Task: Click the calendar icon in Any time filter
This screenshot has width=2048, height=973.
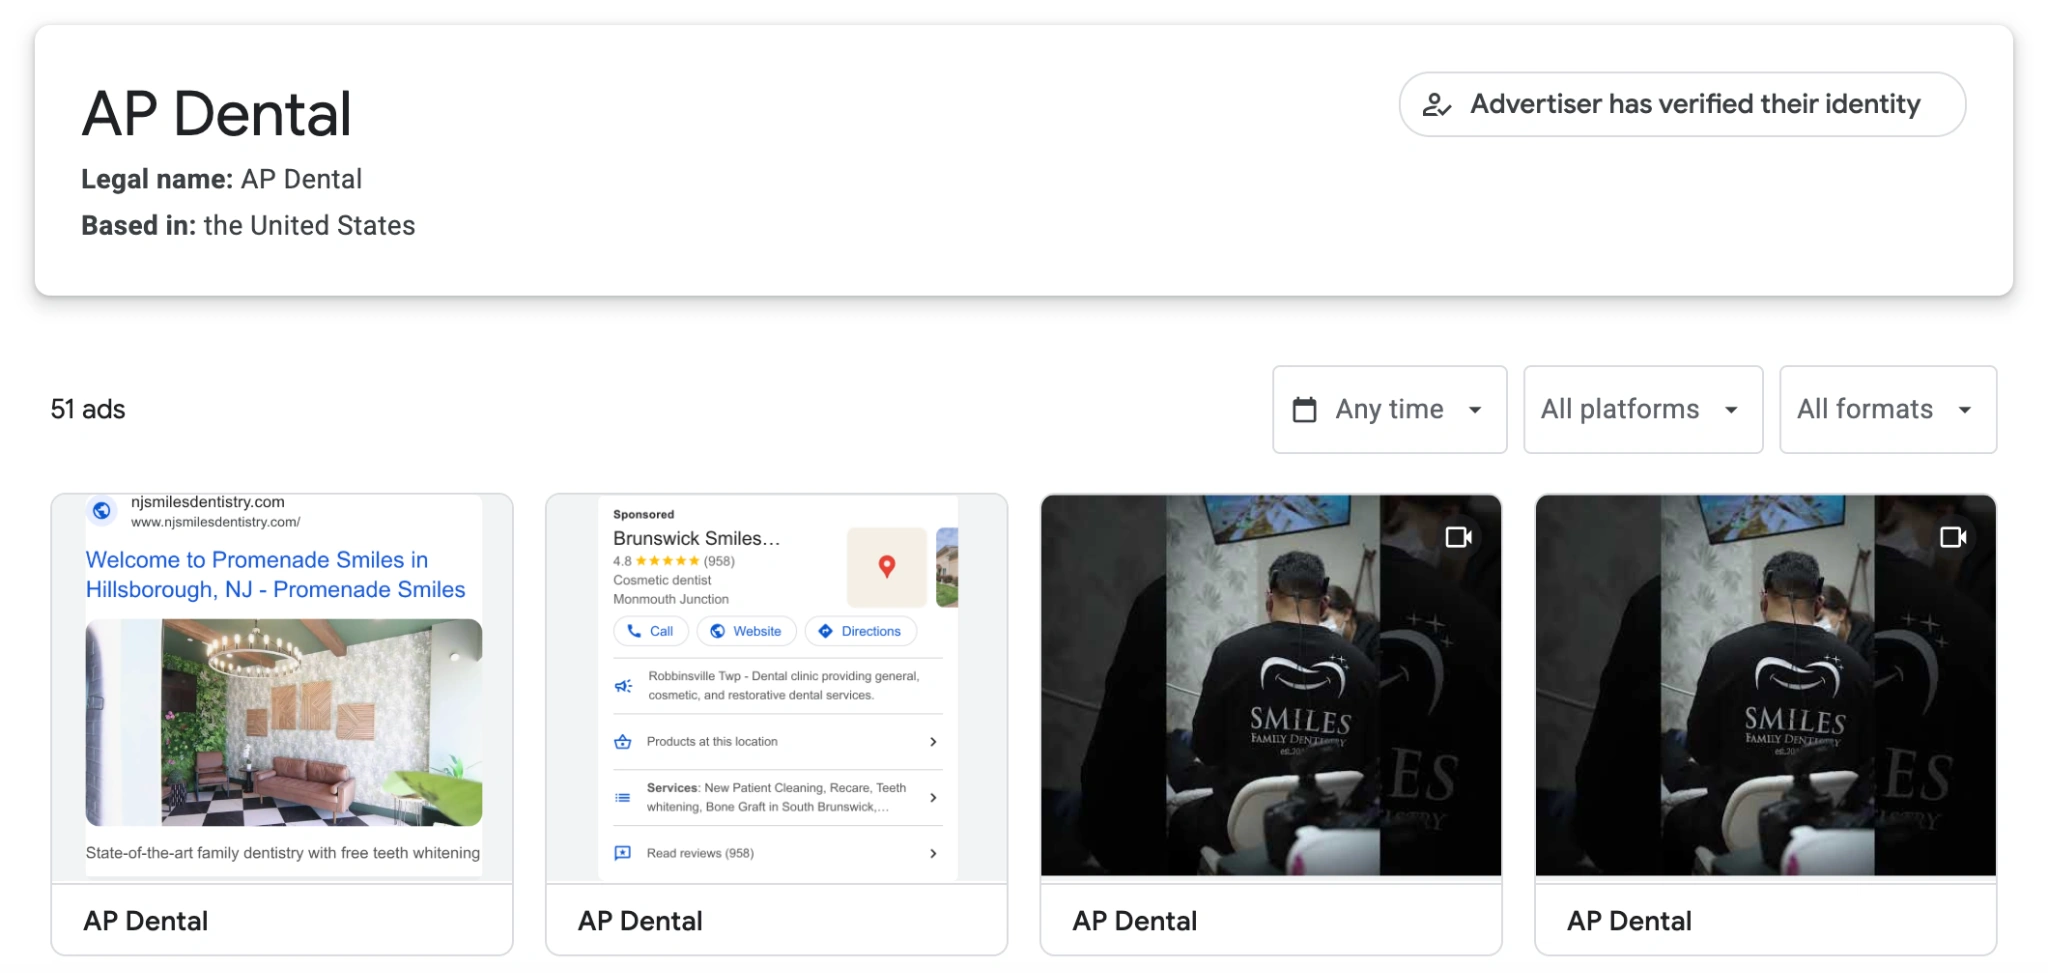Action: point(1304,409)
